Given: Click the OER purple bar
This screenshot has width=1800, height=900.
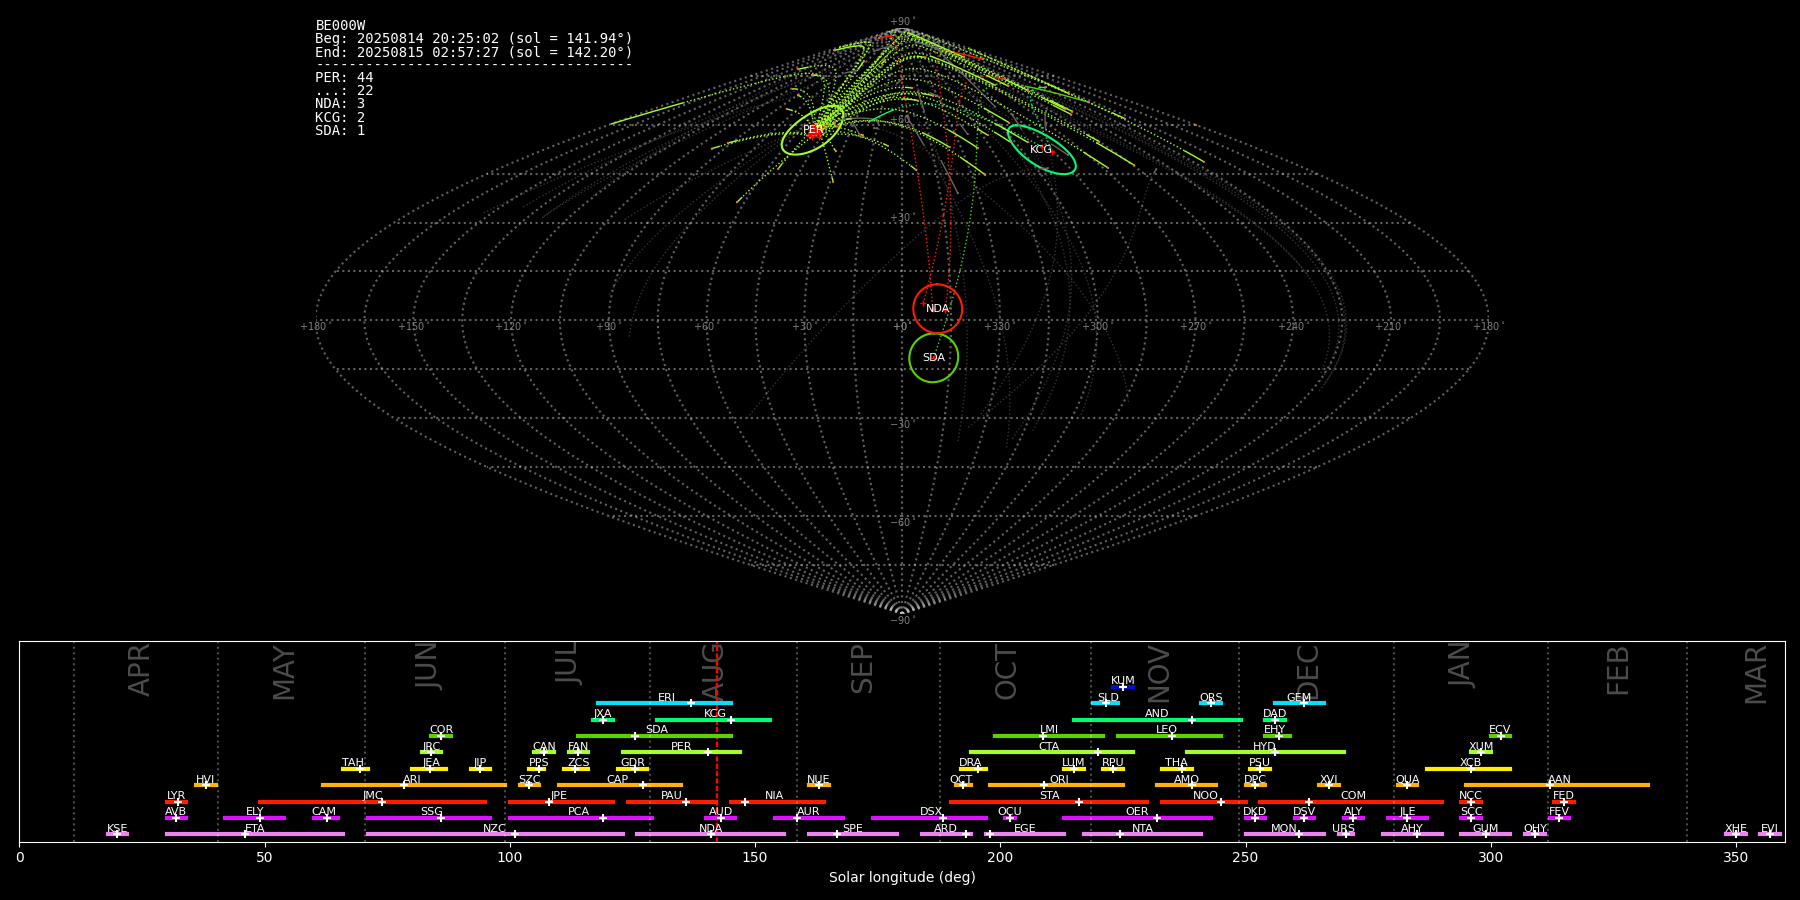Looking at the screenshot, I should point(1137,818).
